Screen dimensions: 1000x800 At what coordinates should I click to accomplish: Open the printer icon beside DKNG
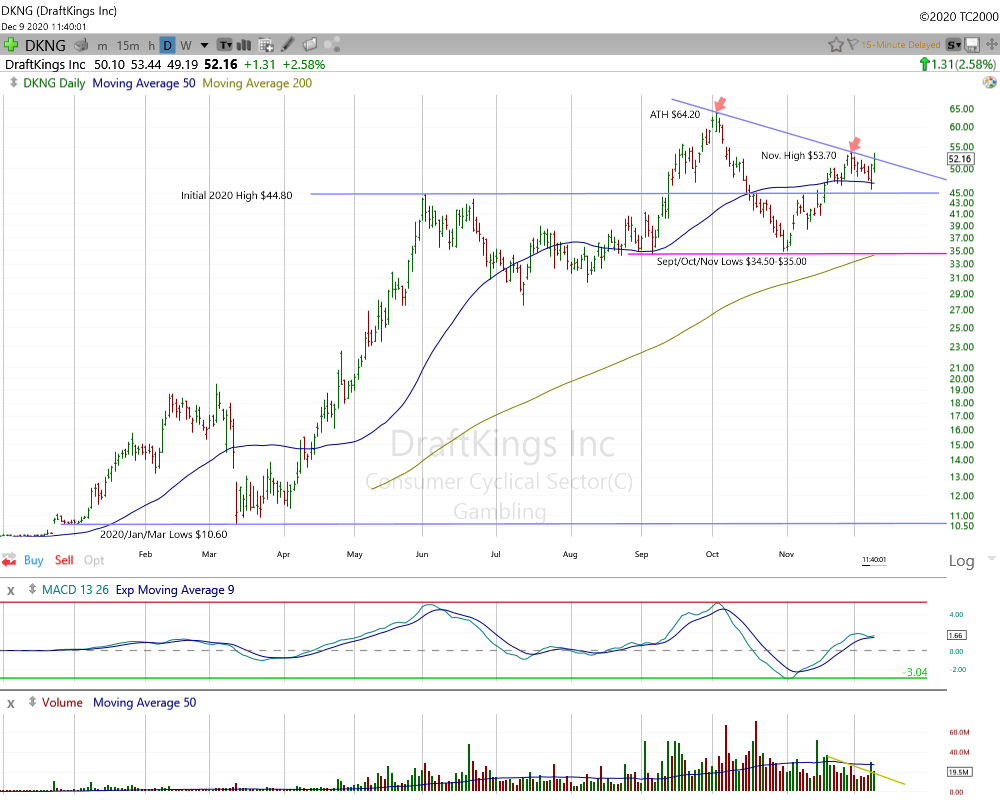tap(81, 45)
